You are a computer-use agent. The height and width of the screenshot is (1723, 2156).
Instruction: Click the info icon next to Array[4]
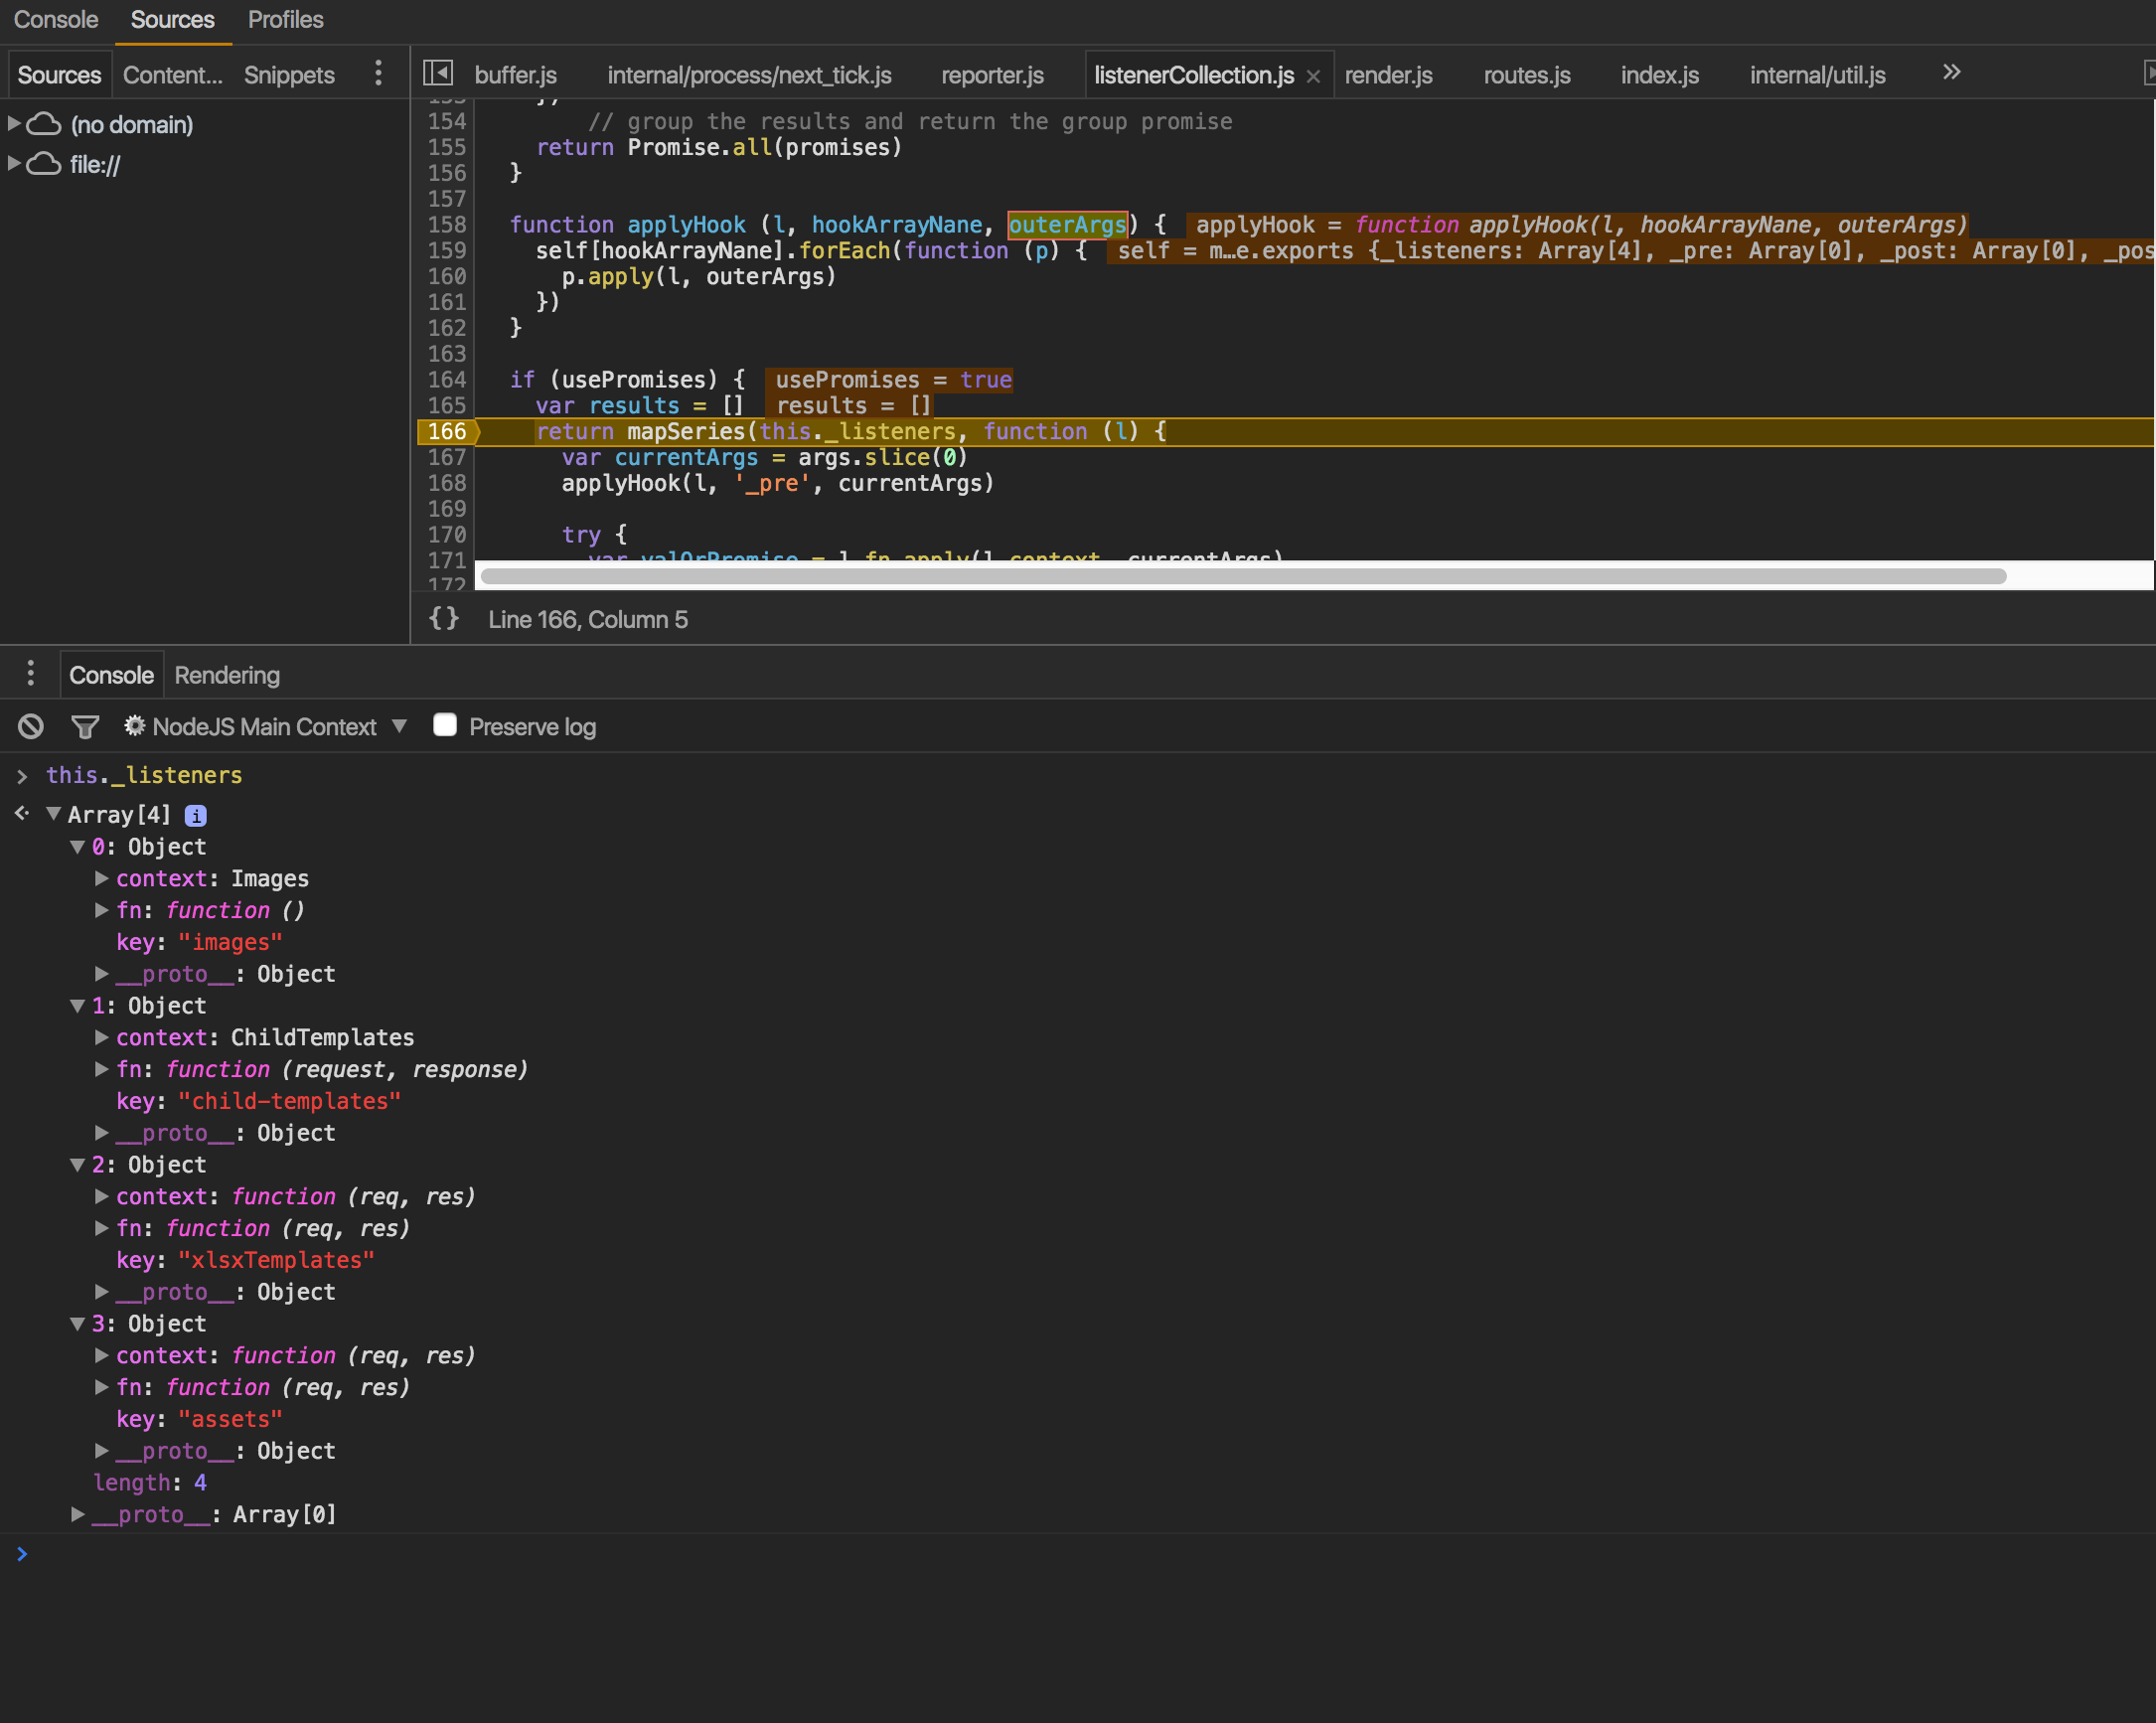197,814
